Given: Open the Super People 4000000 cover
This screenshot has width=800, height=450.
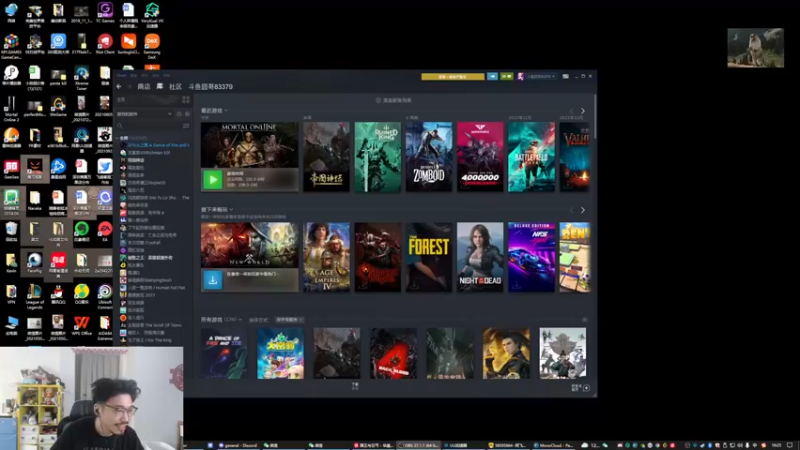Looking at the screenshot, I should [480, 157].
